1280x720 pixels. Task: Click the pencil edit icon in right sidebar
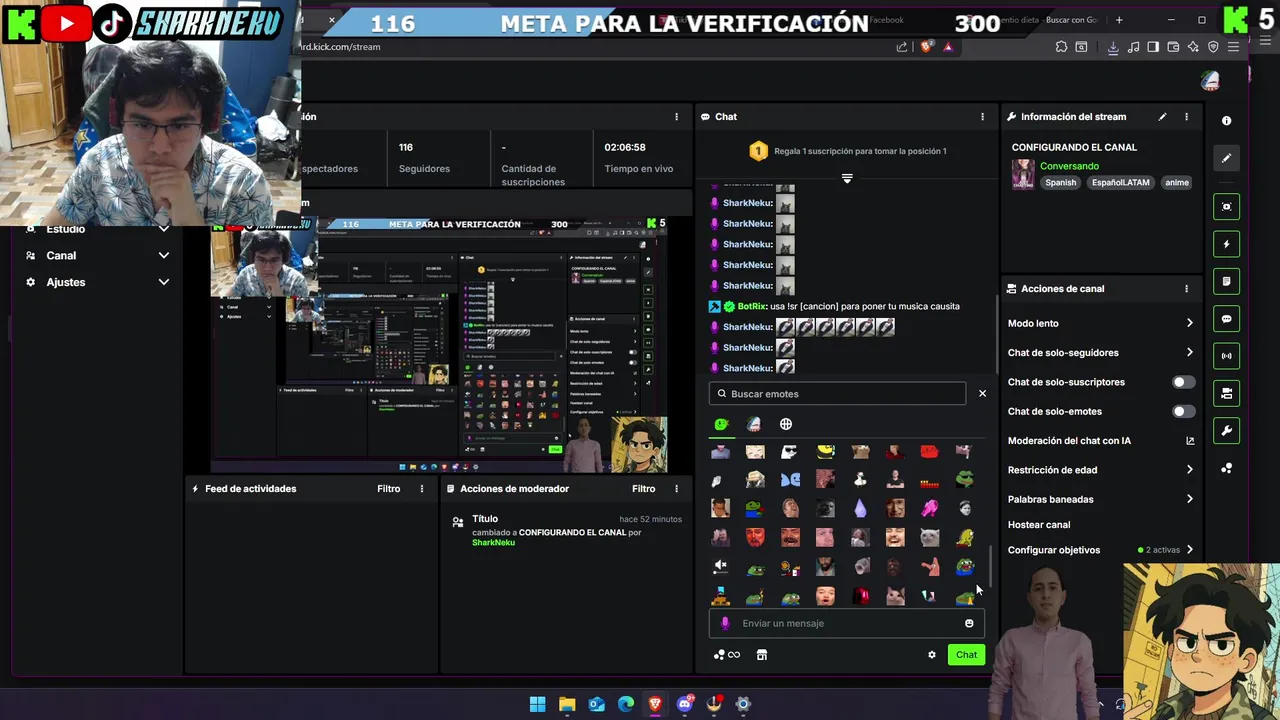click(x=1226, y=158)
